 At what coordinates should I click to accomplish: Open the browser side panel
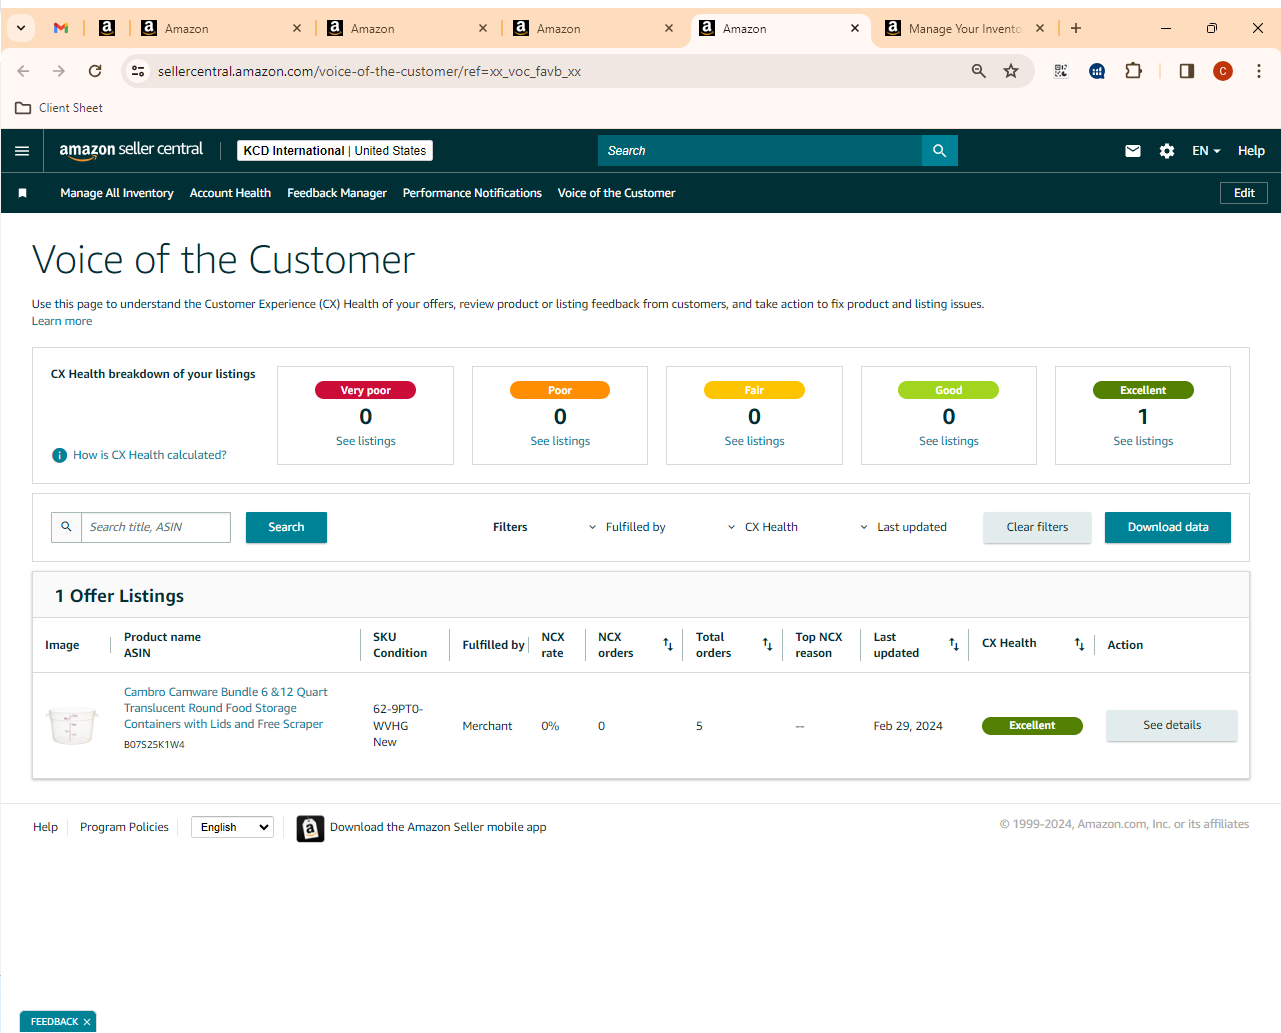pyautogui.click(x=1187, y=71)
